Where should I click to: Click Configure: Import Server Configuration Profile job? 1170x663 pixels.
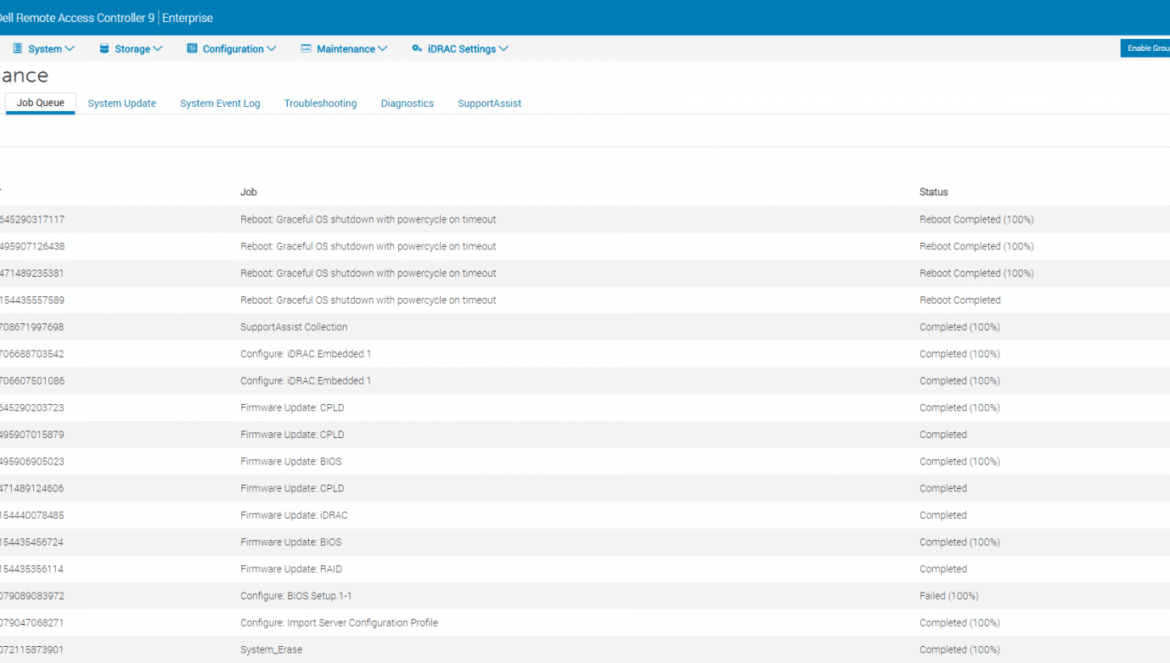tap(339, 622)
